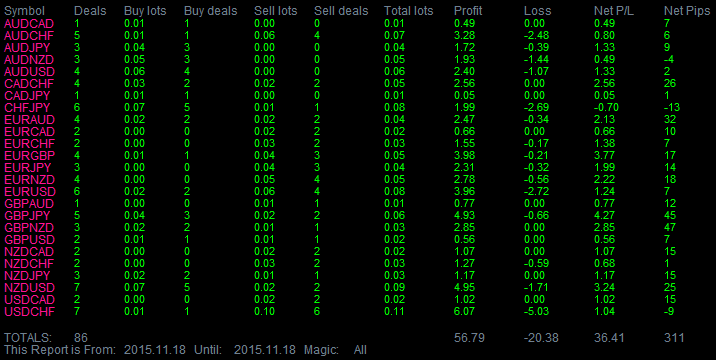Select the AUDCHF symbol
This screenshot has width=716, height=360.
29,36
